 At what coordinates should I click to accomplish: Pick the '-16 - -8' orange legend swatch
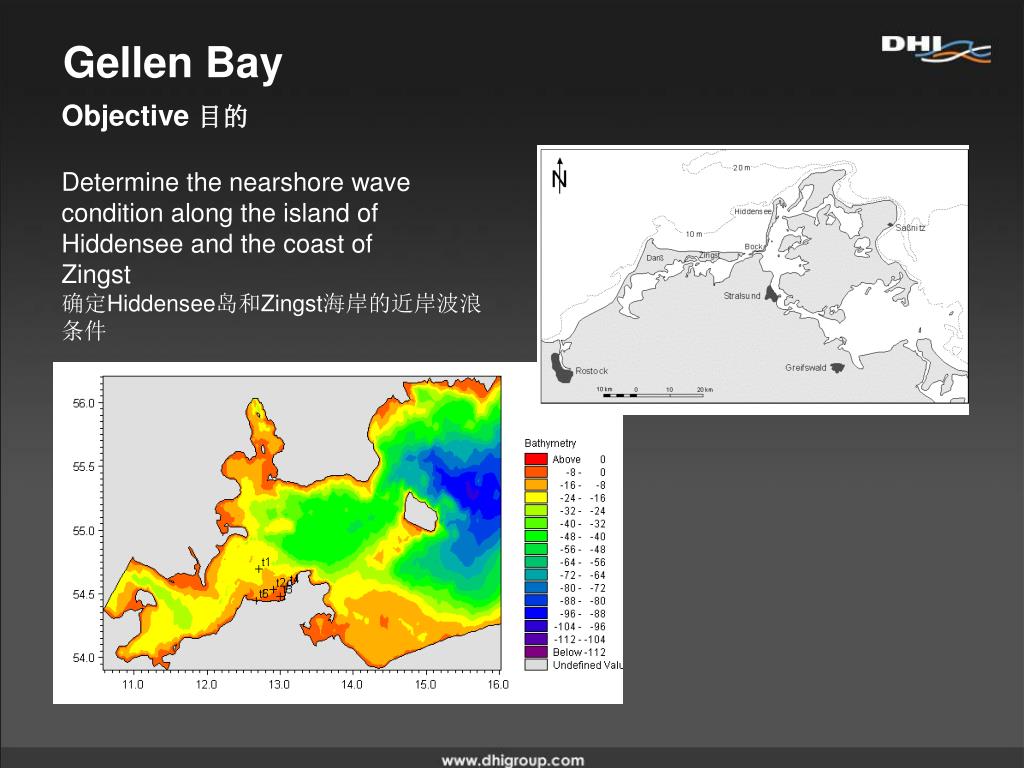pos(536,485)
